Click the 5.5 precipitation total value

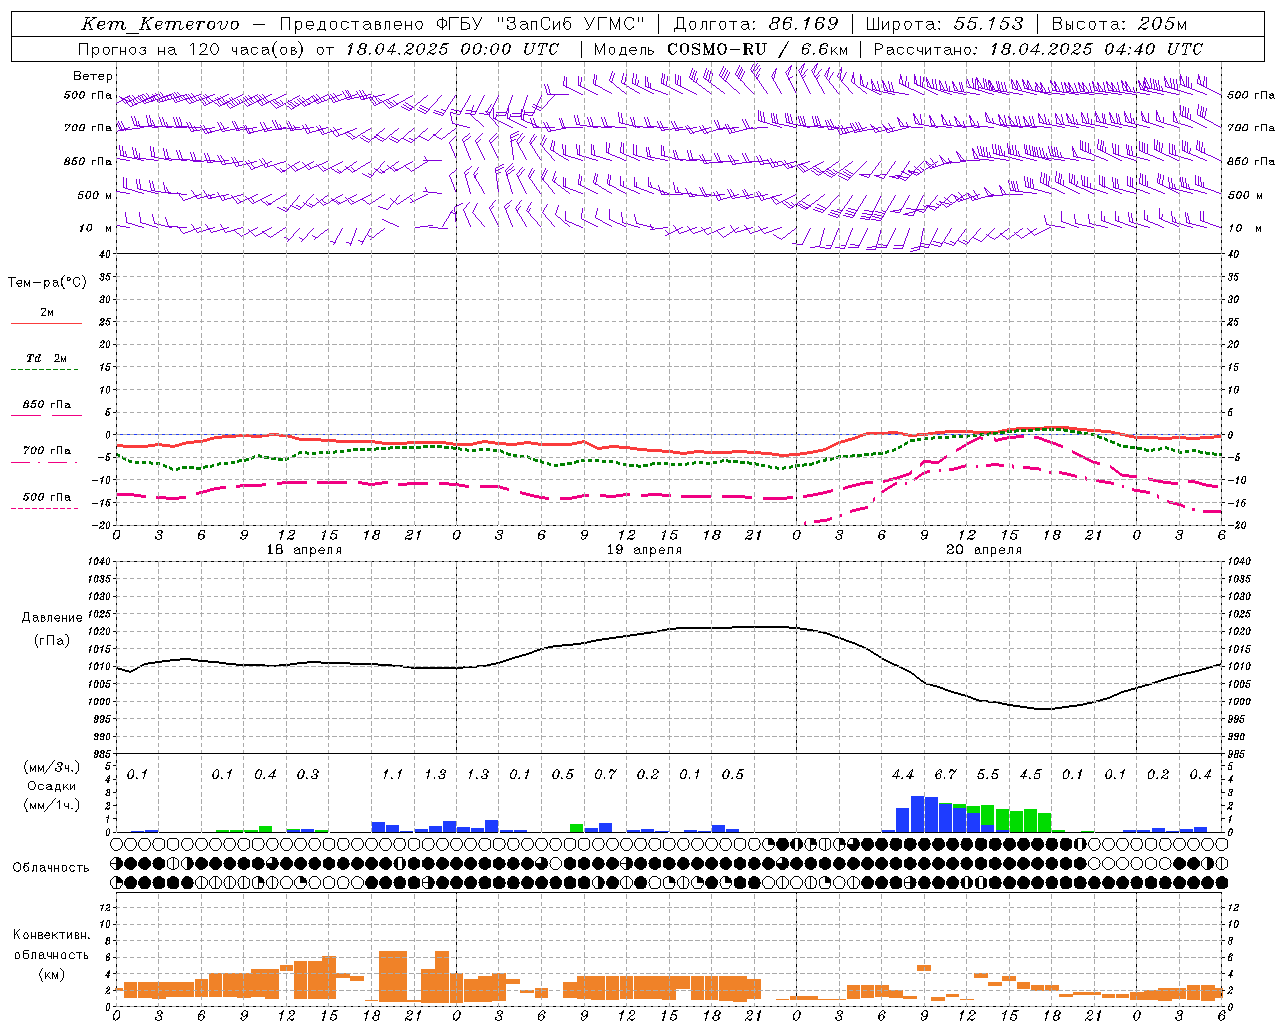[988, 775]
